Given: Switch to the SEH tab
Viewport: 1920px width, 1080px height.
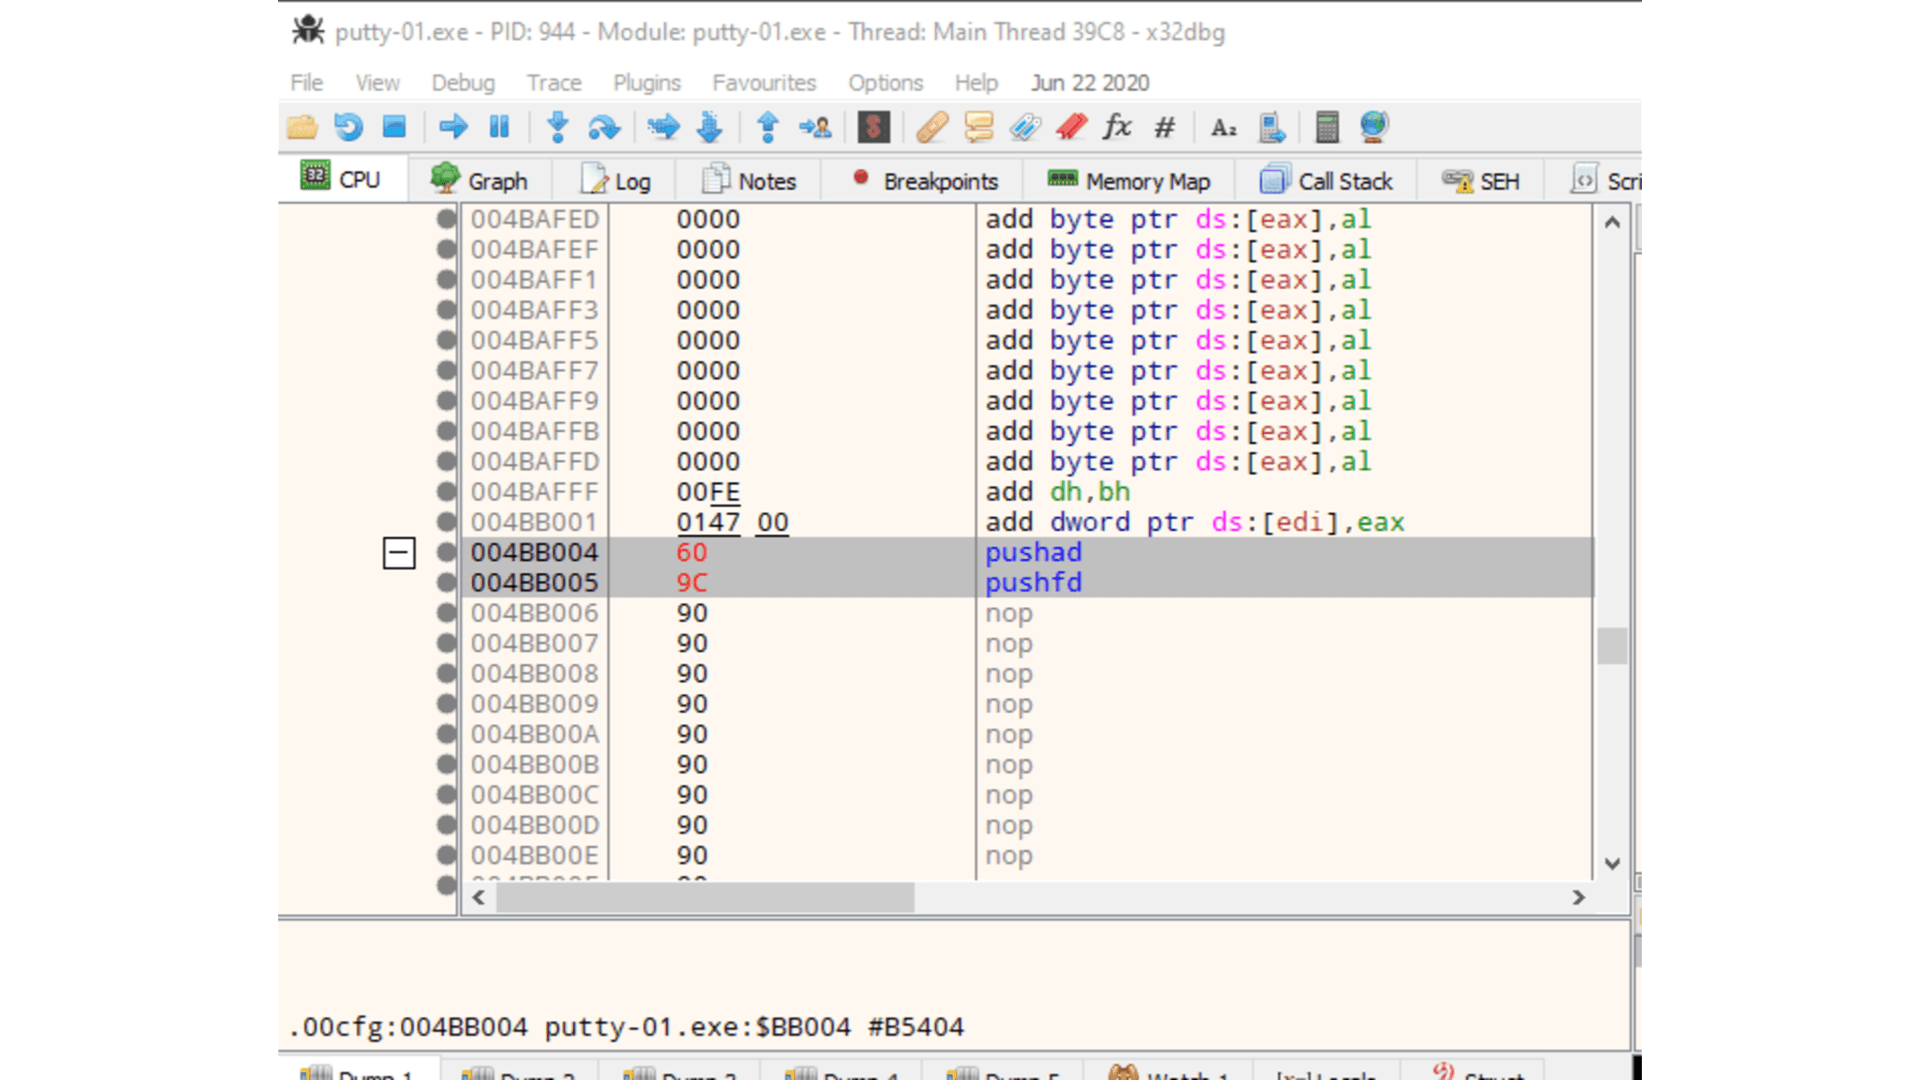Looking at the screenshot, I should [x=1480, y=181].
